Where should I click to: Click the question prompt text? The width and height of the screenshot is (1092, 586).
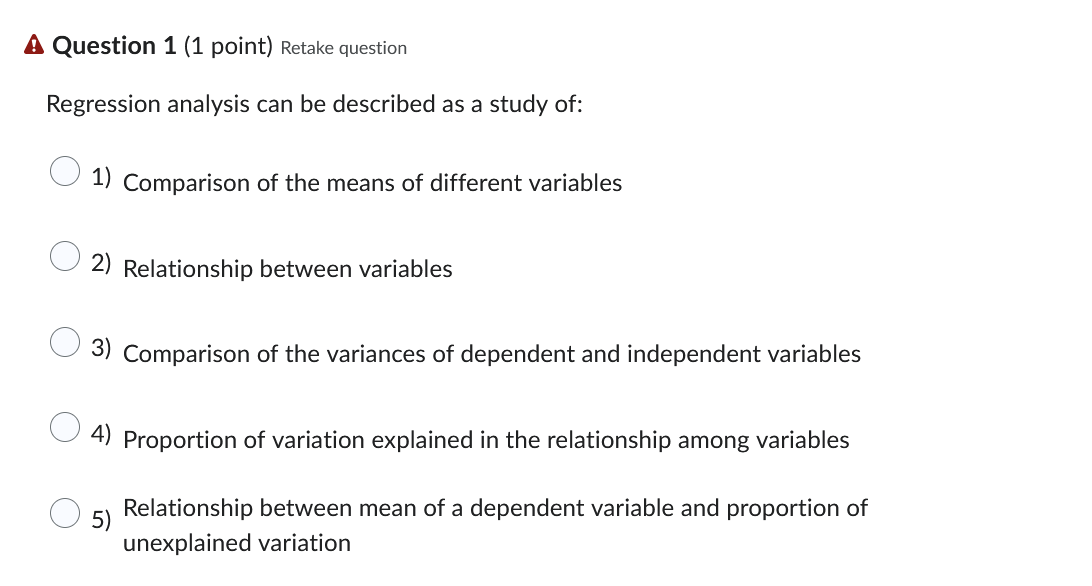coord(314,104)
